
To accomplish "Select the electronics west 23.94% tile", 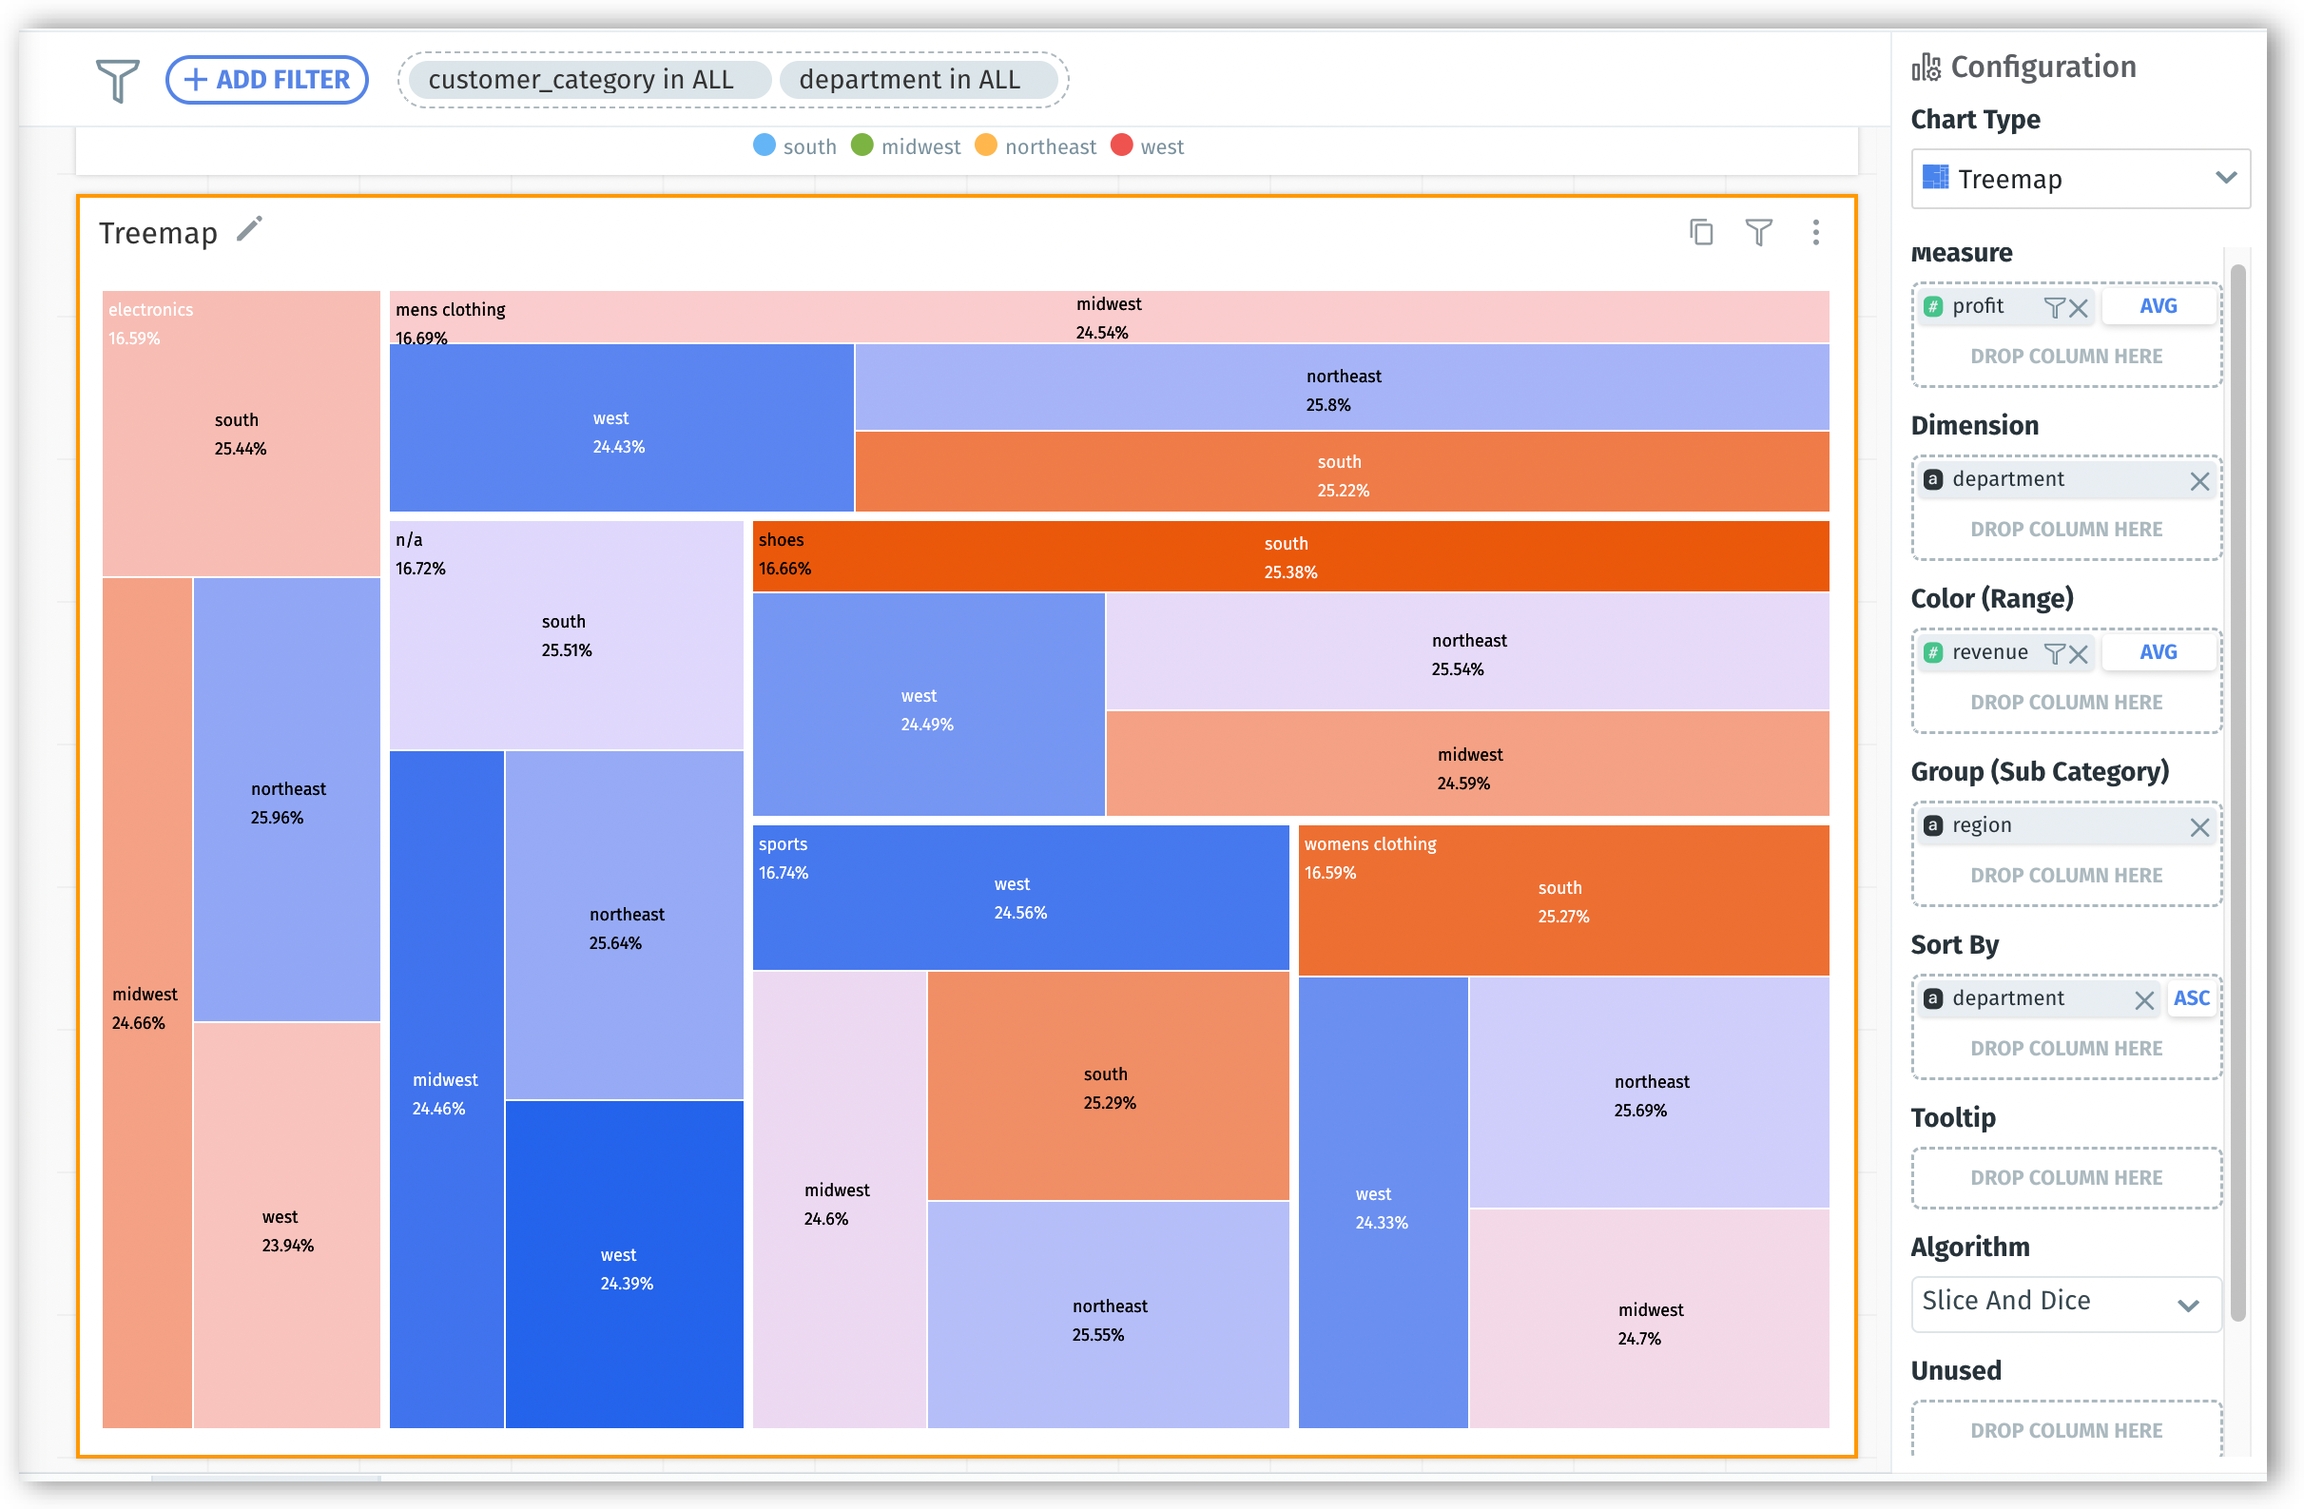I will click(x=287, y=1226).
